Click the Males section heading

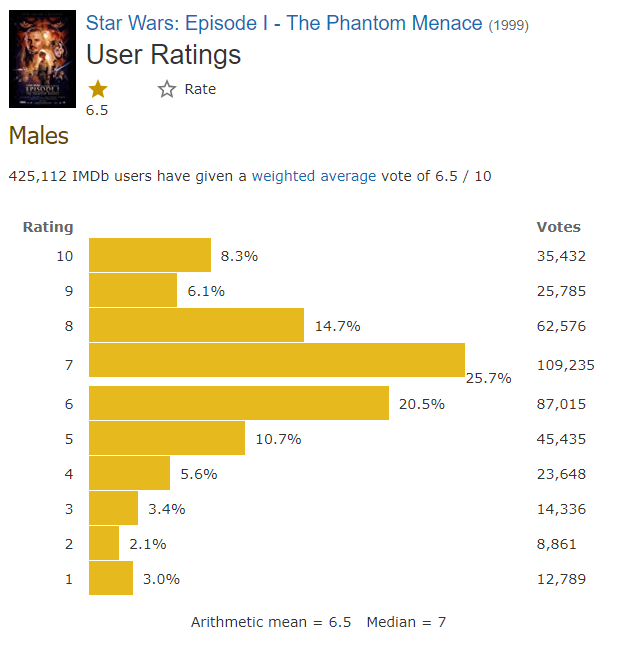(x=39, y=136)
